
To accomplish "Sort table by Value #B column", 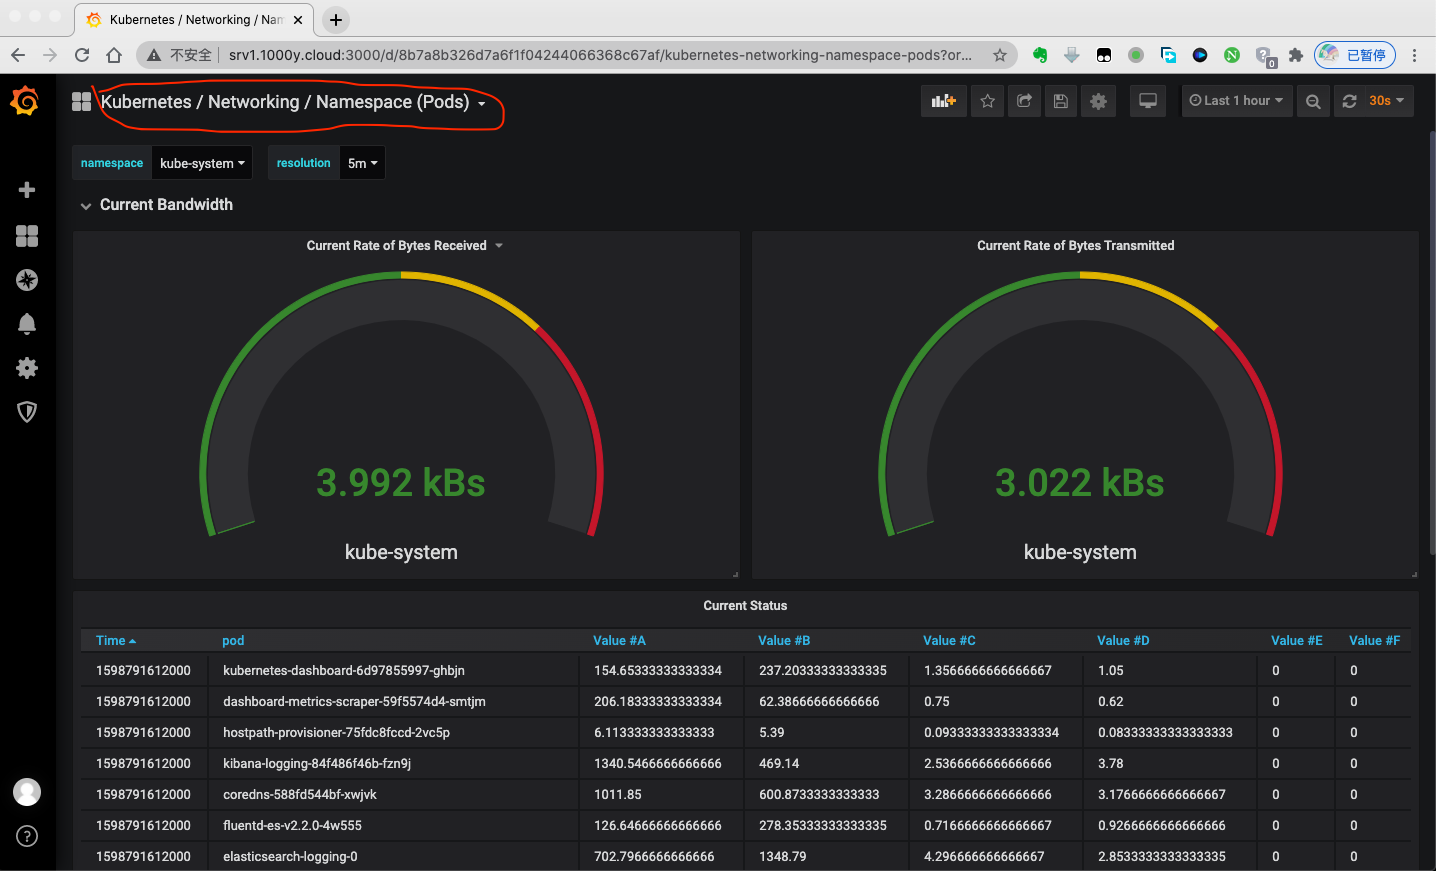I will coord(784,641).
